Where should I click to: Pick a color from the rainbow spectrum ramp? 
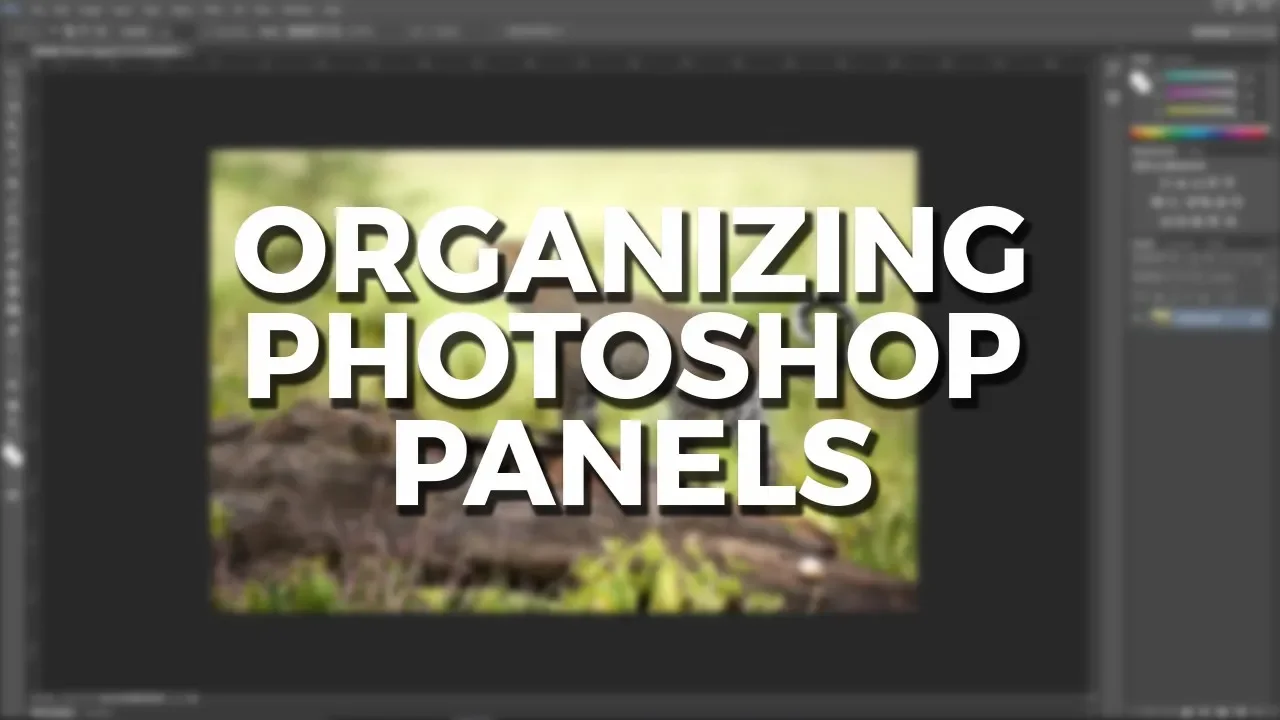[x=1198, y=133]
